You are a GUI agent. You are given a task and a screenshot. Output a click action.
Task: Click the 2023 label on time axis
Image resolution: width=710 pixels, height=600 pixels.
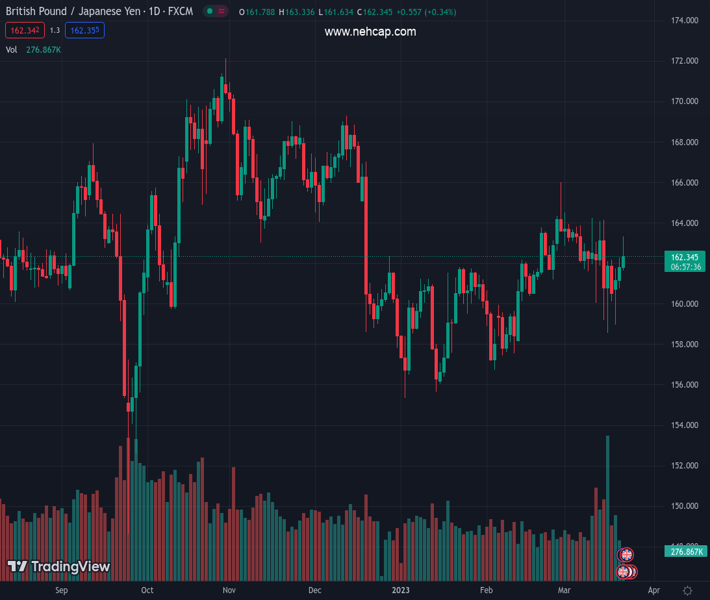pyautogui.click(x=400, y=591)
